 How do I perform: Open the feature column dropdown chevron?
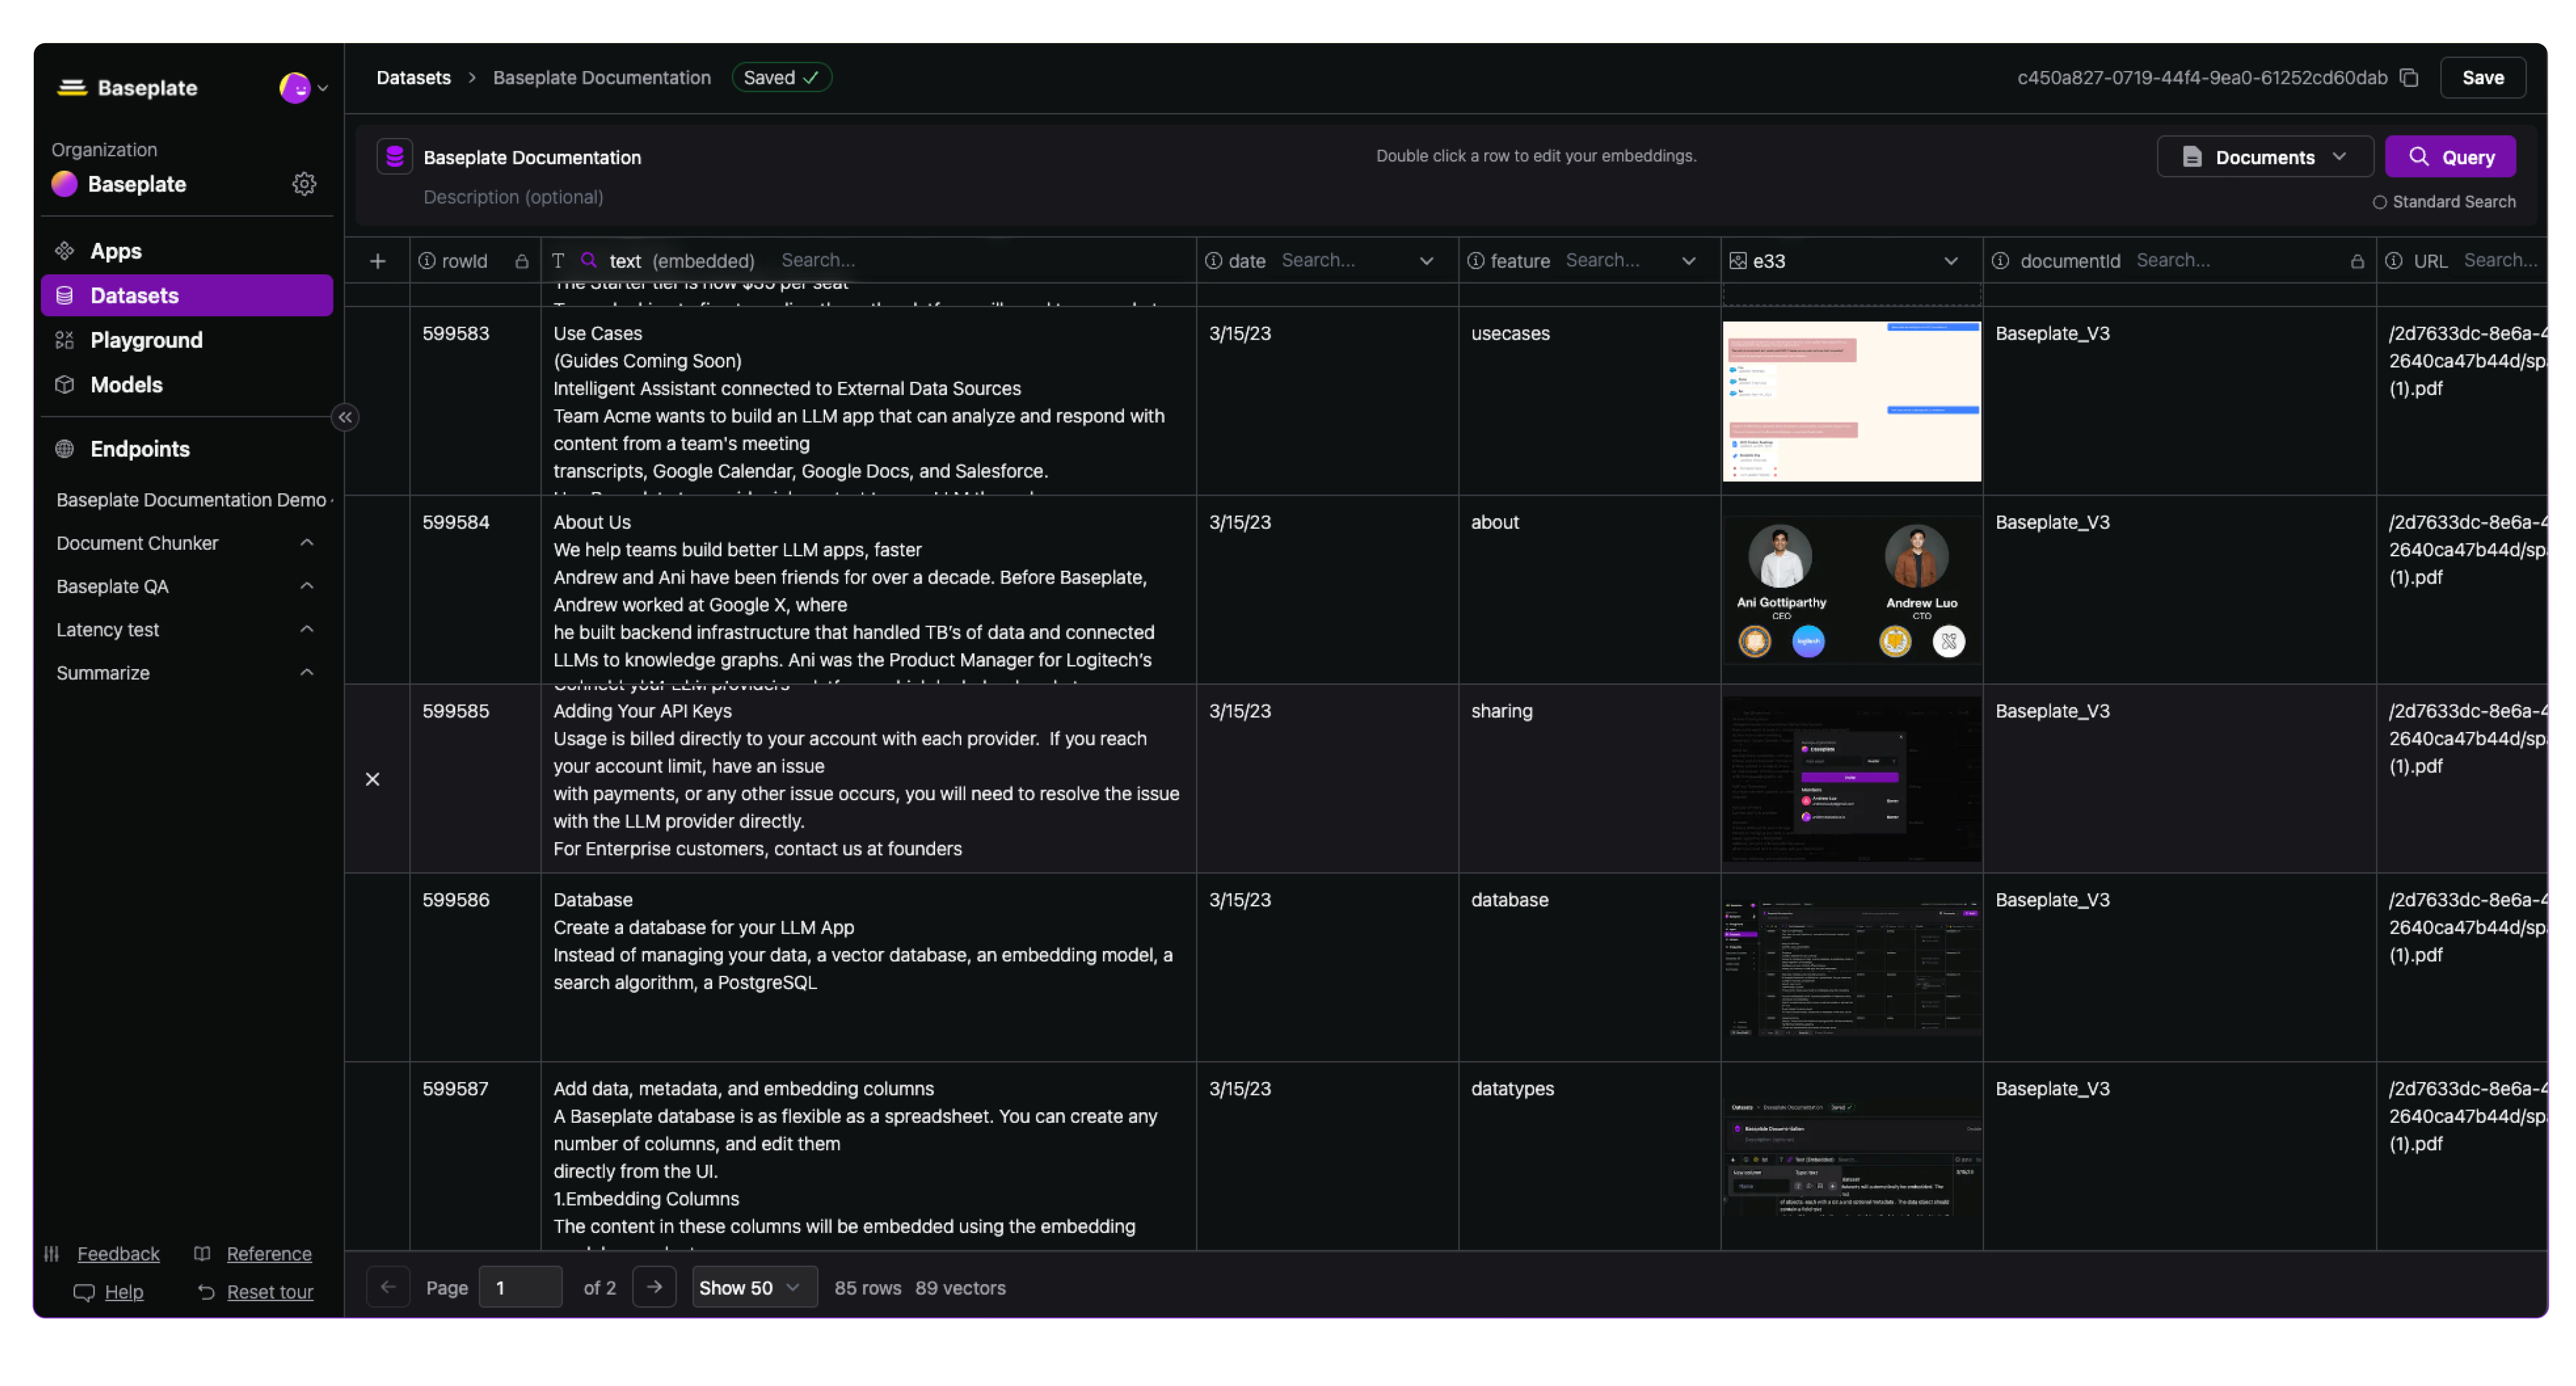point(1688,261)
